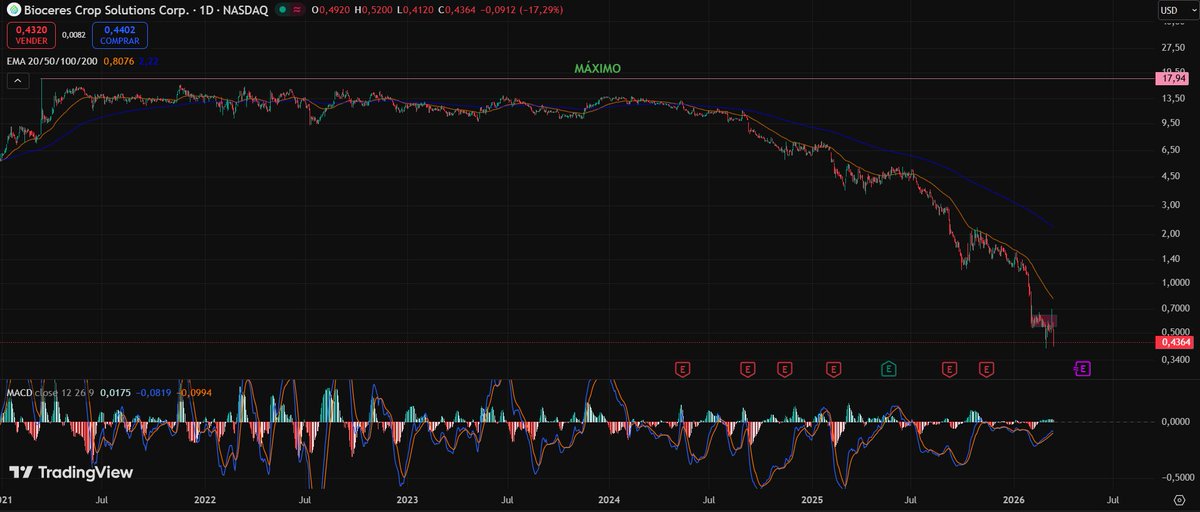This screenshot has width=1200, height=512.
Task: Click the 27,50 price scale label
Action: pyautogui.click(x=1172, y=47)
